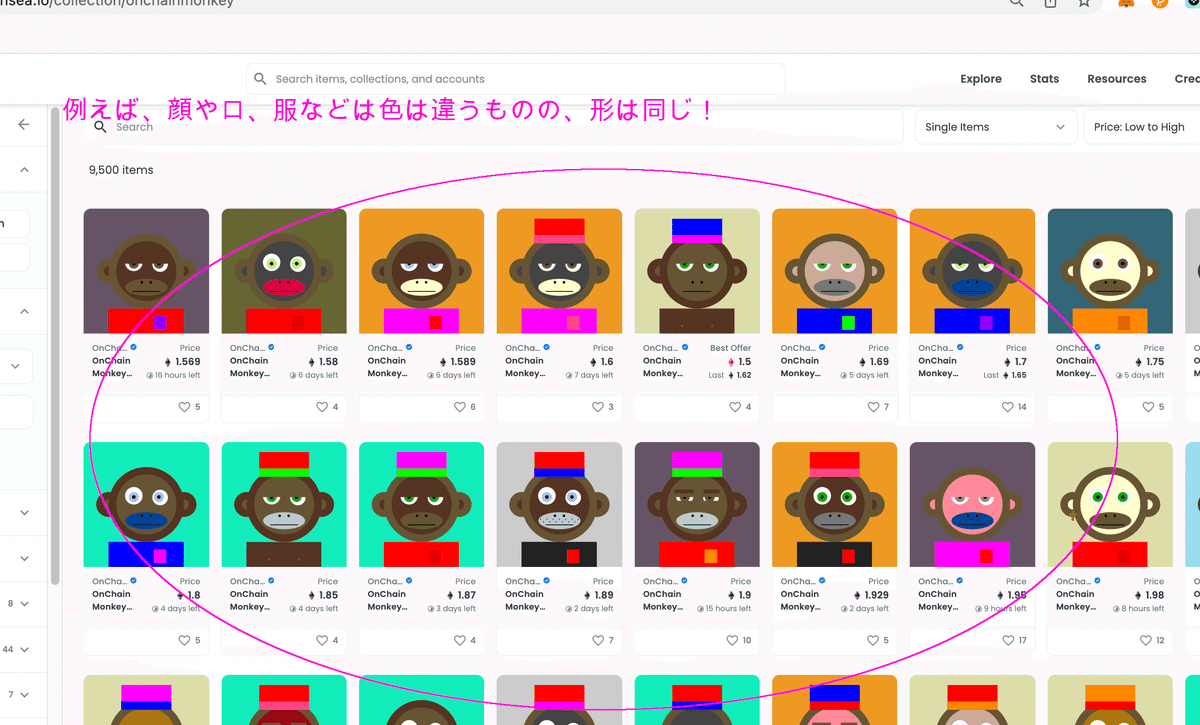Favorite the monkey priced 1.69
This screenshot has width=1200, height=725.
click(x=873, y=407)
